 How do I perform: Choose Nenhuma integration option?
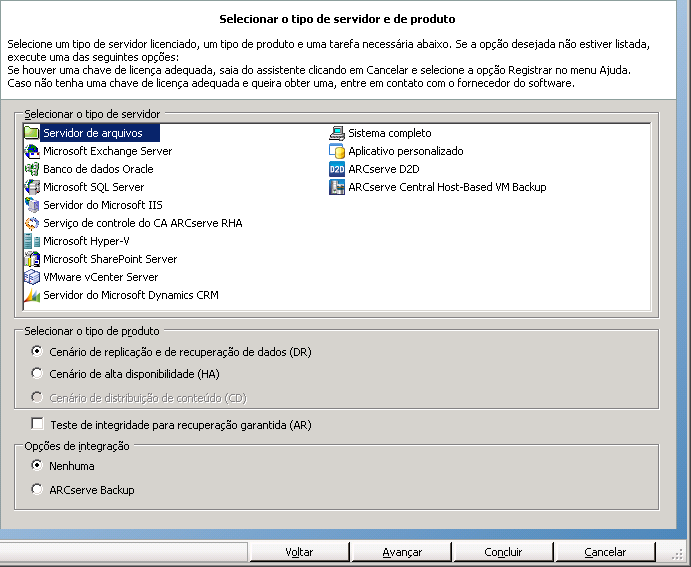coord(37,465)
